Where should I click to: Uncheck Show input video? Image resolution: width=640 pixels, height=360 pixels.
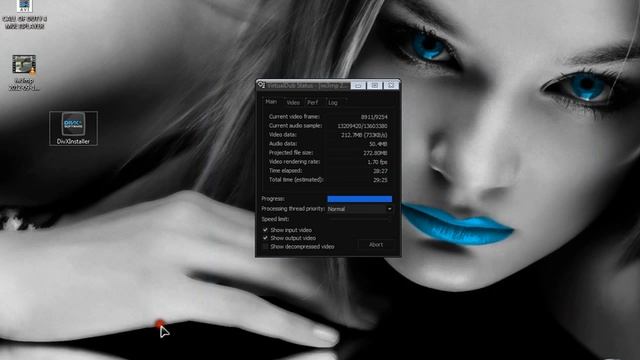point(265,230)
